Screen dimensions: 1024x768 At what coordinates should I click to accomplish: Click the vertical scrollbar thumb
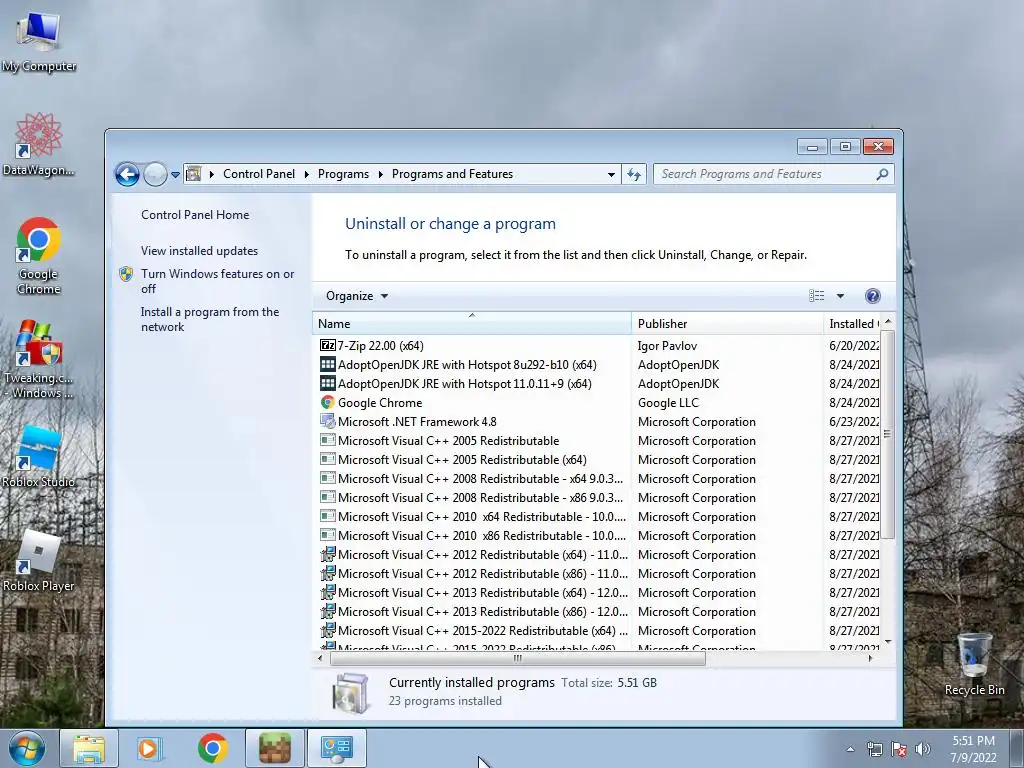coord(888,434)
